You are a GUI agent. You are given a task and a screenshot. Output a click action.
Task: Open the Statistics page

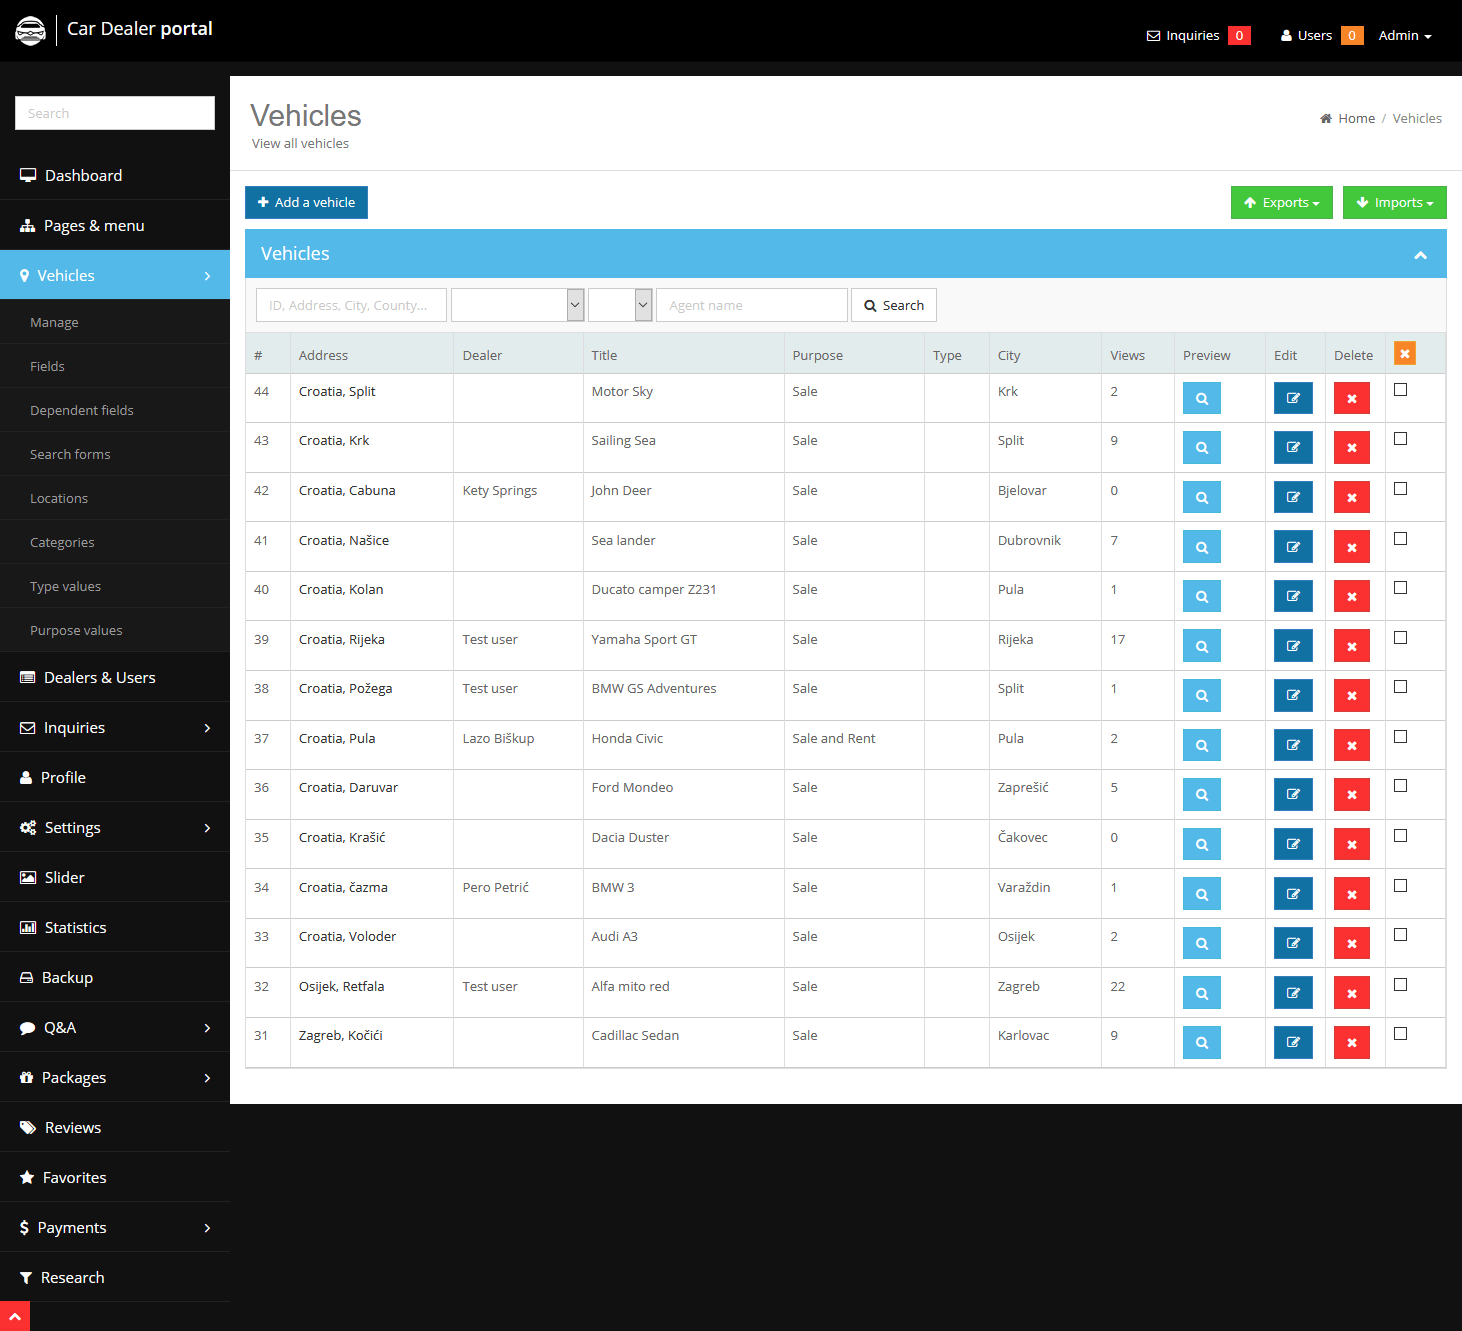[74, 927]
